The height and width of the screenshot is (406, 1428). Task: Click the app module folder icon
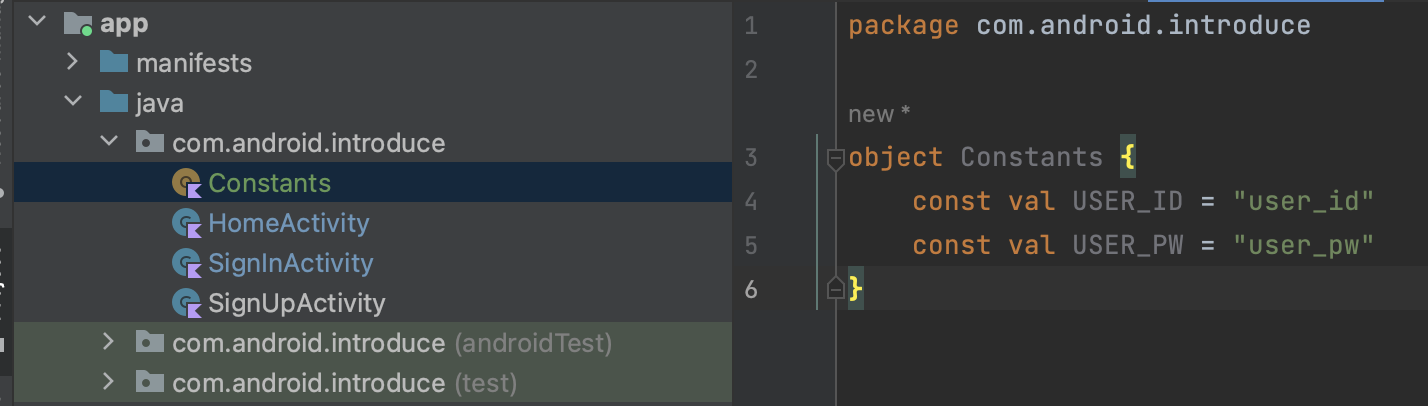pos(78,23)
